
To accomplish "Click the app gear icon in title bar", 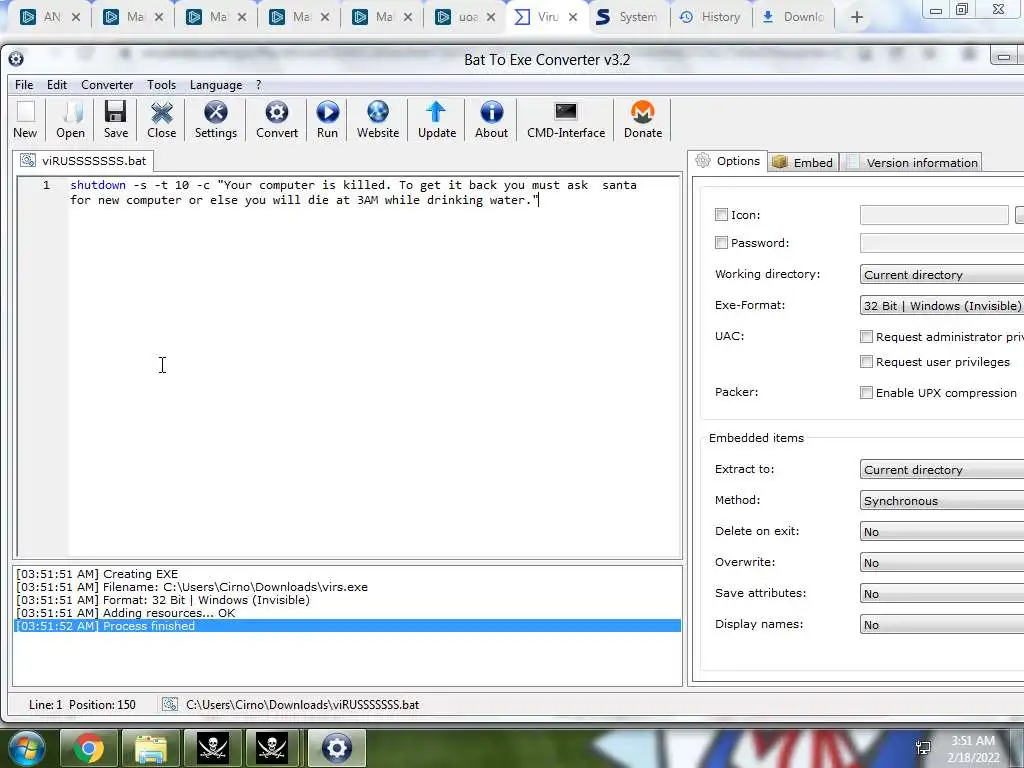I will click(16, 59).
